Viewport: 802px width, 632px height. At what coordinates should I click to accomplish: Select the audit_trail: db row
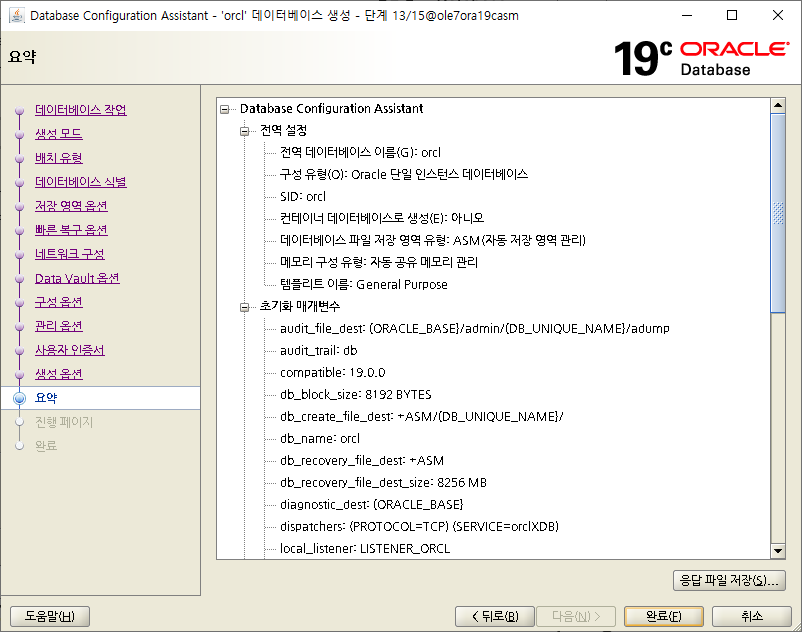319,350
